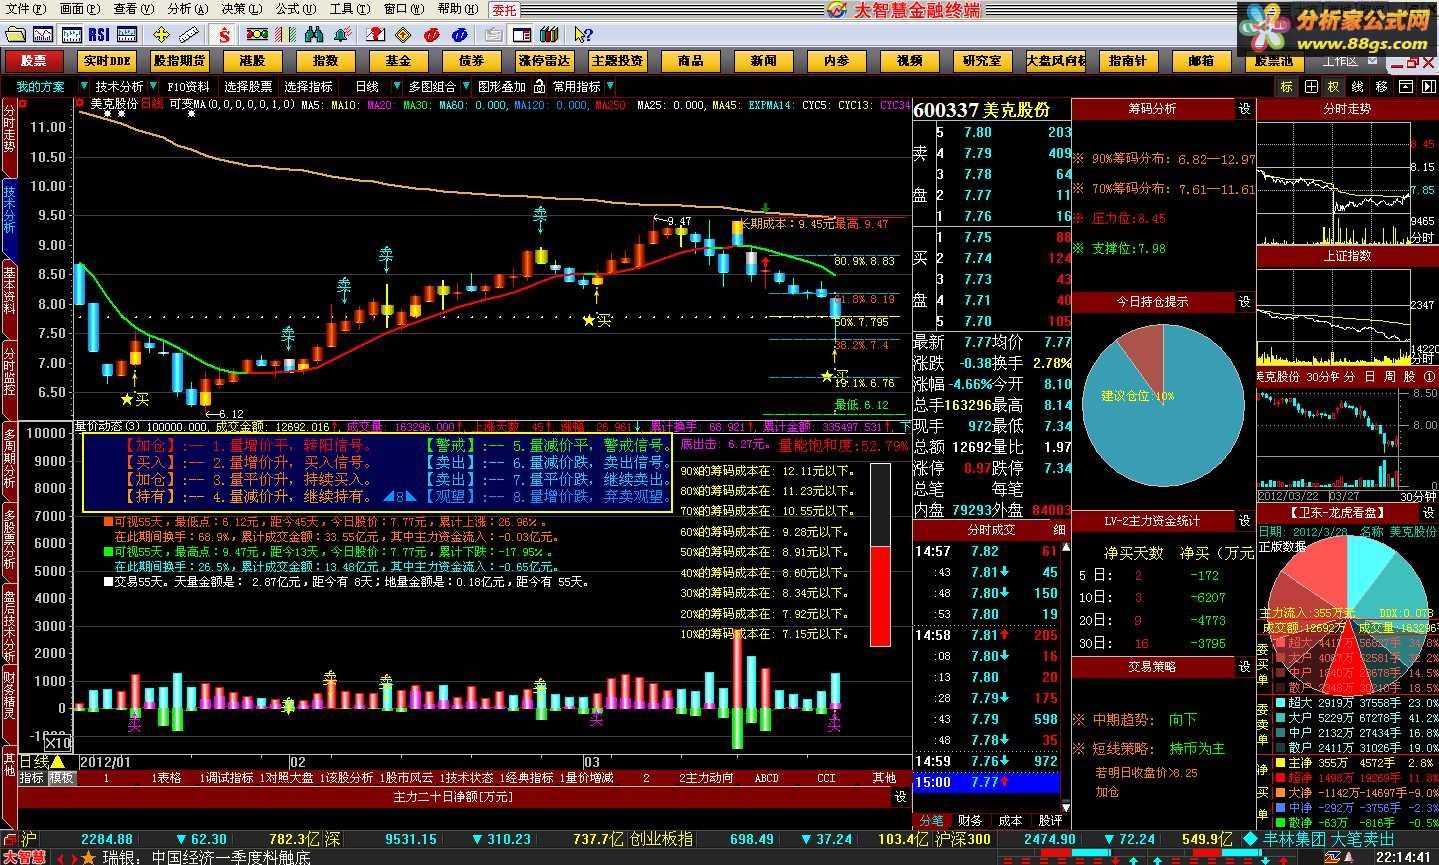The image size is (1439, 865).
Task: Expand the 常用指标 dropdown arrow
Action: click(x=609, y=87)
